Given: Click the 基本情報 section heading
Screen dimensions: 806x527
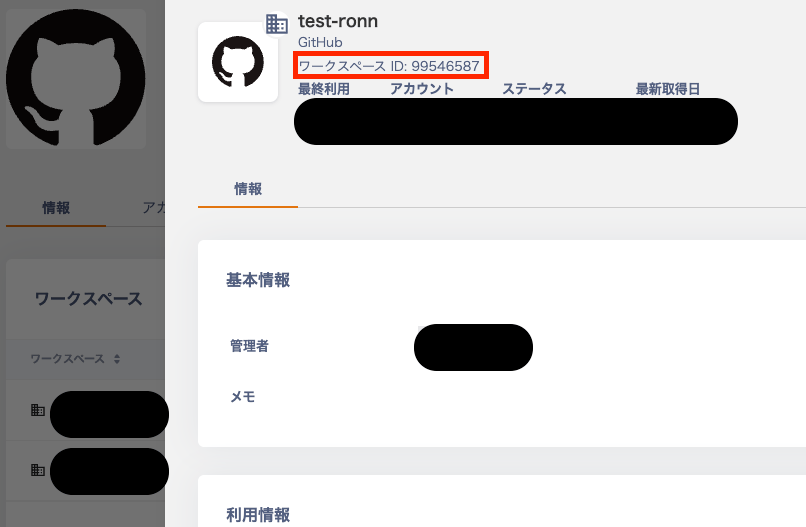Looking at the screenshot, I should pyautogui.click(x=258, y=280).
